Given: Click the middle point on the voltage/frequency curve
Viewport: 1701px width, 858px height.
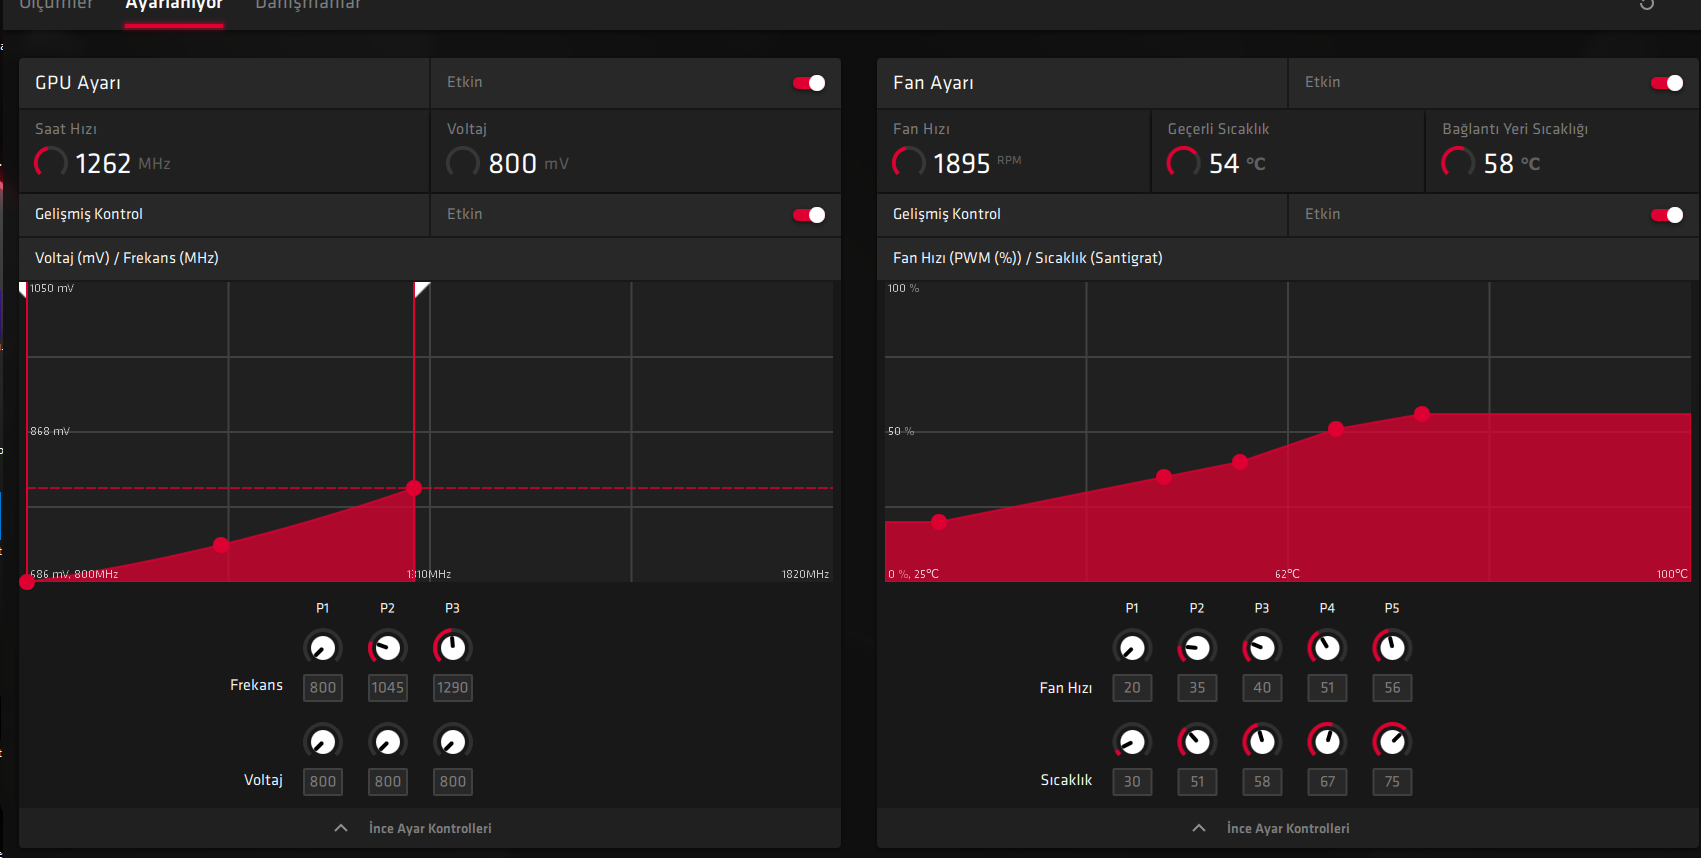Looking at the screenshot, I should pos(221,545).
